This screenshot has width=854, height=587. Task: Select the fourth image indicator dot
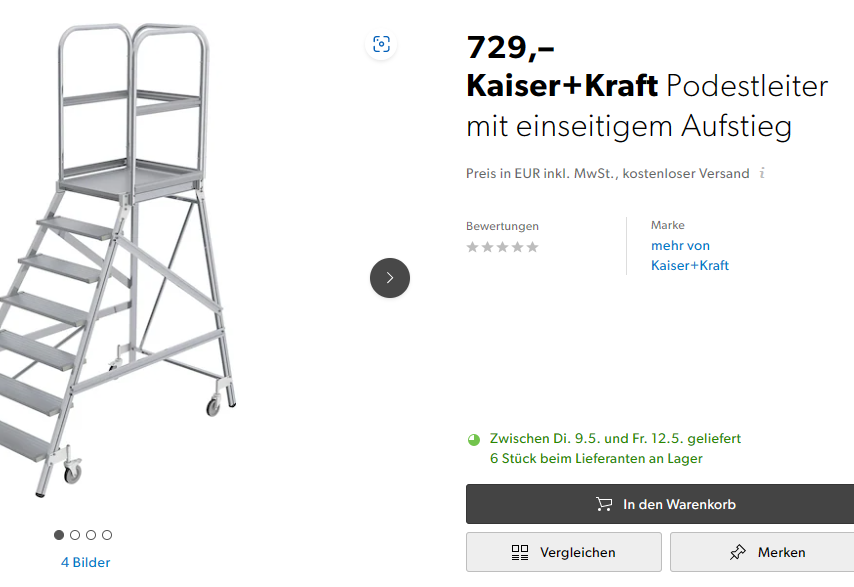[x=107, y=535]
